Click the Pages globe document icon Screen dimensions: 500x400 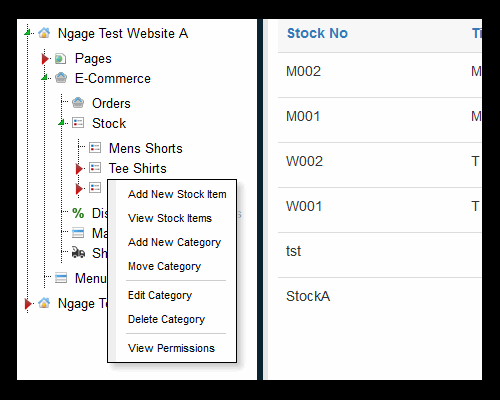60,59
